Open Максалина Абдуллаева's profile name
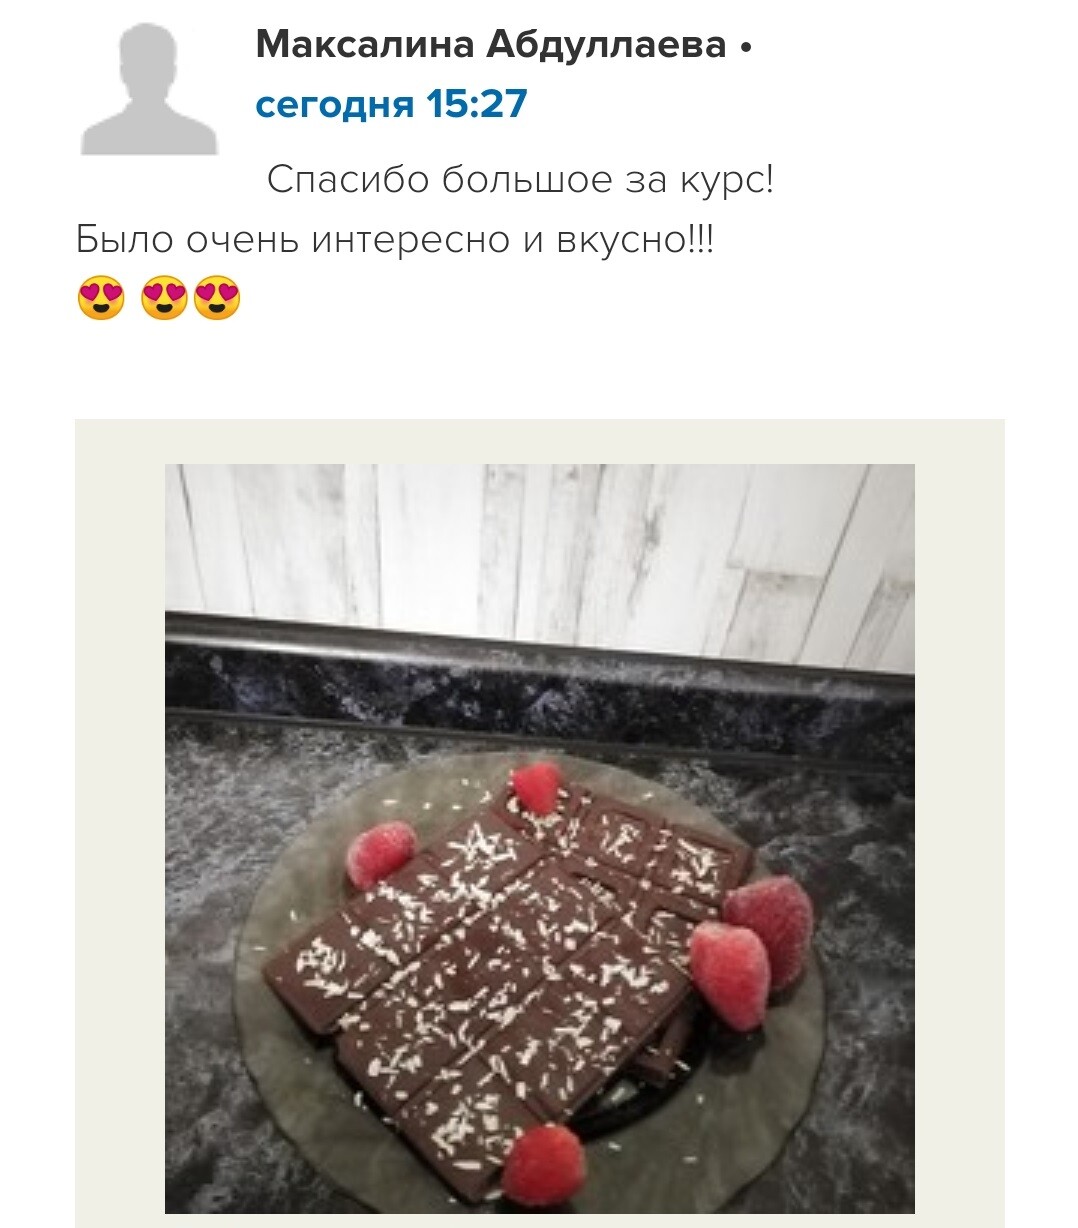1078x1228 pixels. pos(491,45)
